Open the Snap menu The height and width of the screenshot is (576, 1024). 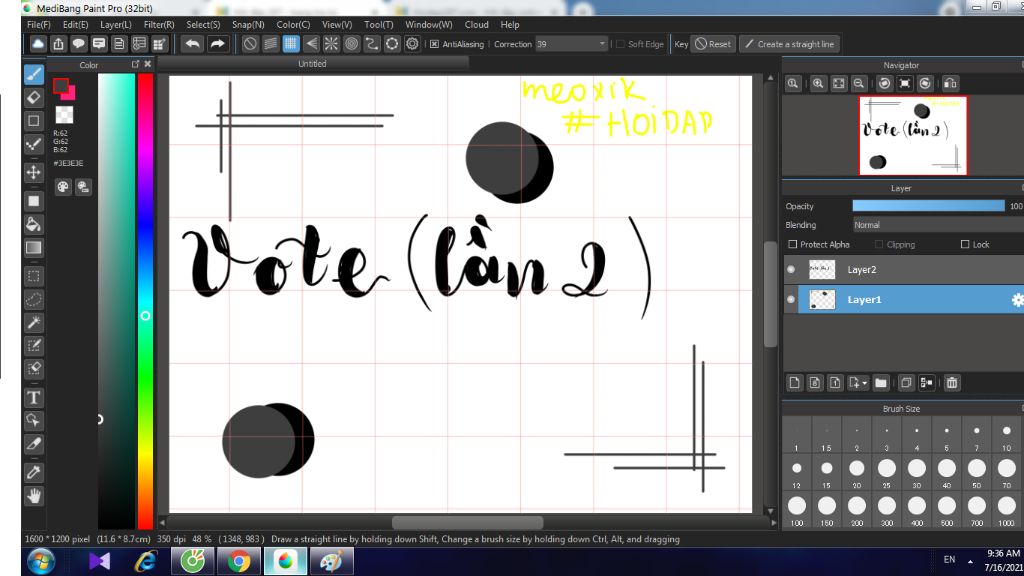point(248,24)
